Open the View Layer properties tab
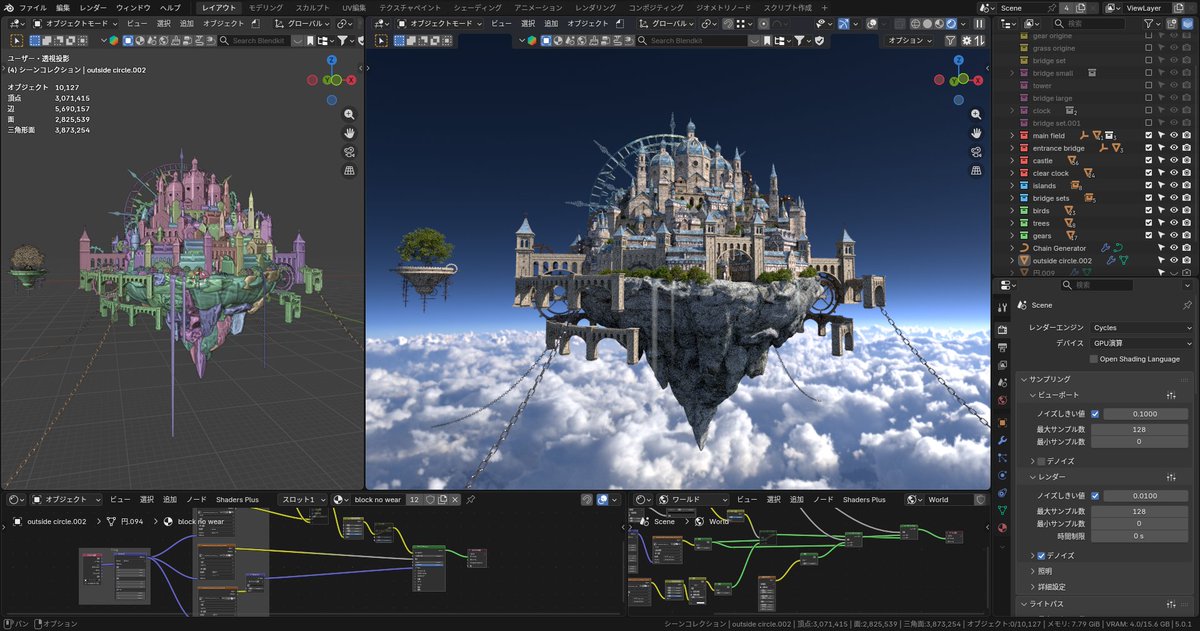Image resolution: width=1200 pixels, height=631 pixels. pyautogui.click(x=1002, y=365)
